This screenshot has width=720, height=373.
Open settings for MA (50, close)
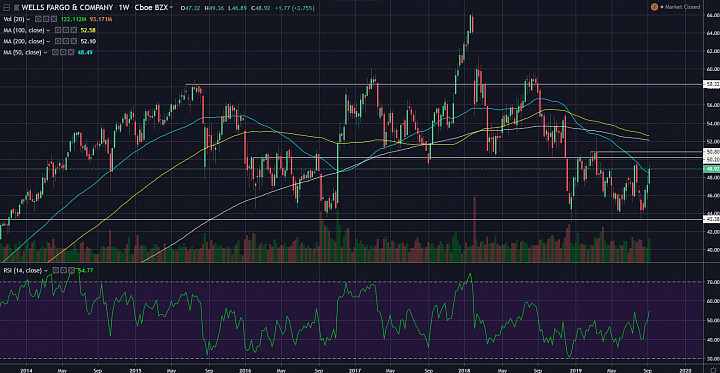click(63, 52)
